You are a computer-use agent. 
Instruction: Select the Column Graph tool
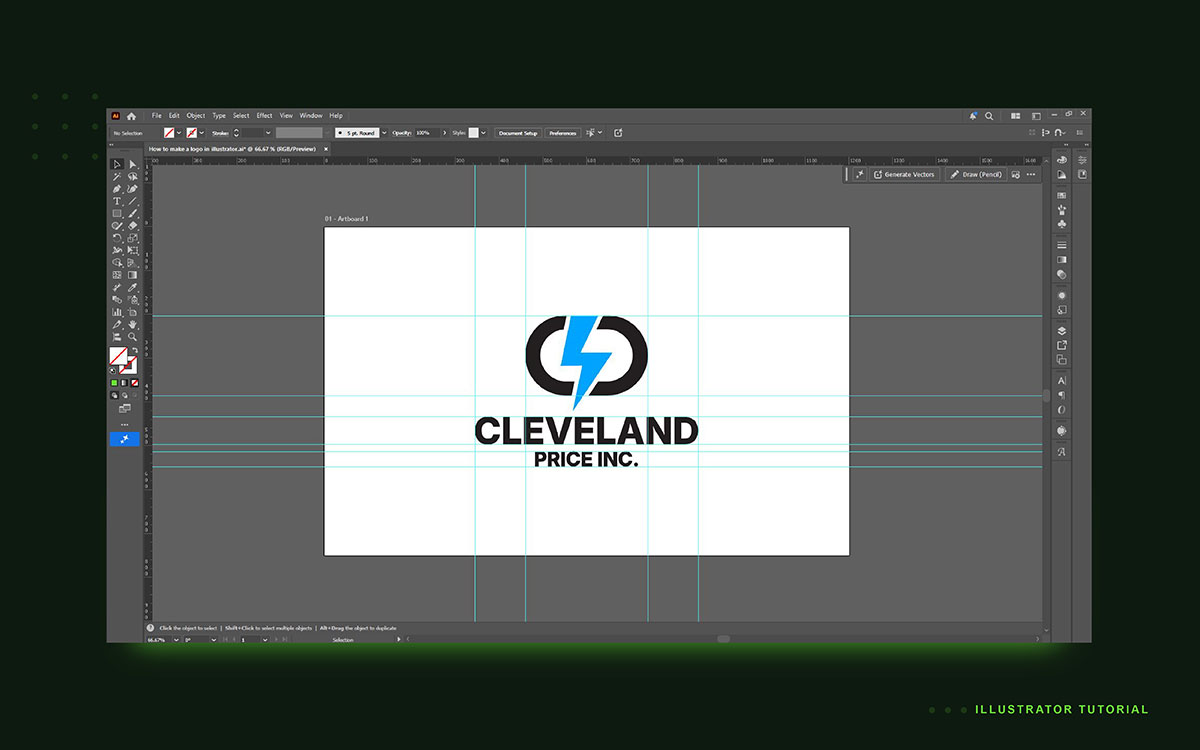point(117,311)
